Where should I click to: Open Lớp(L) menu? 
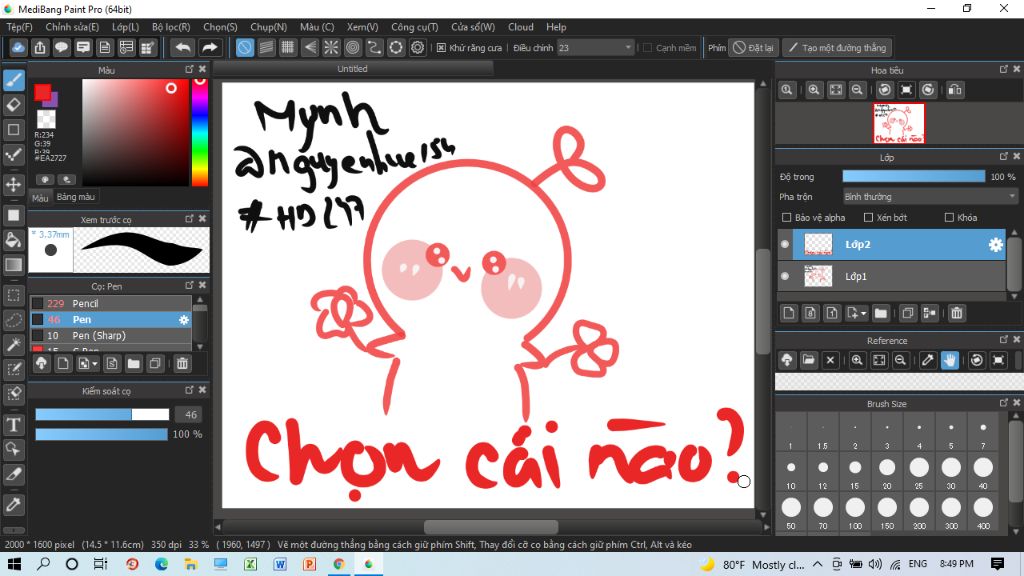tap(125, 27)
